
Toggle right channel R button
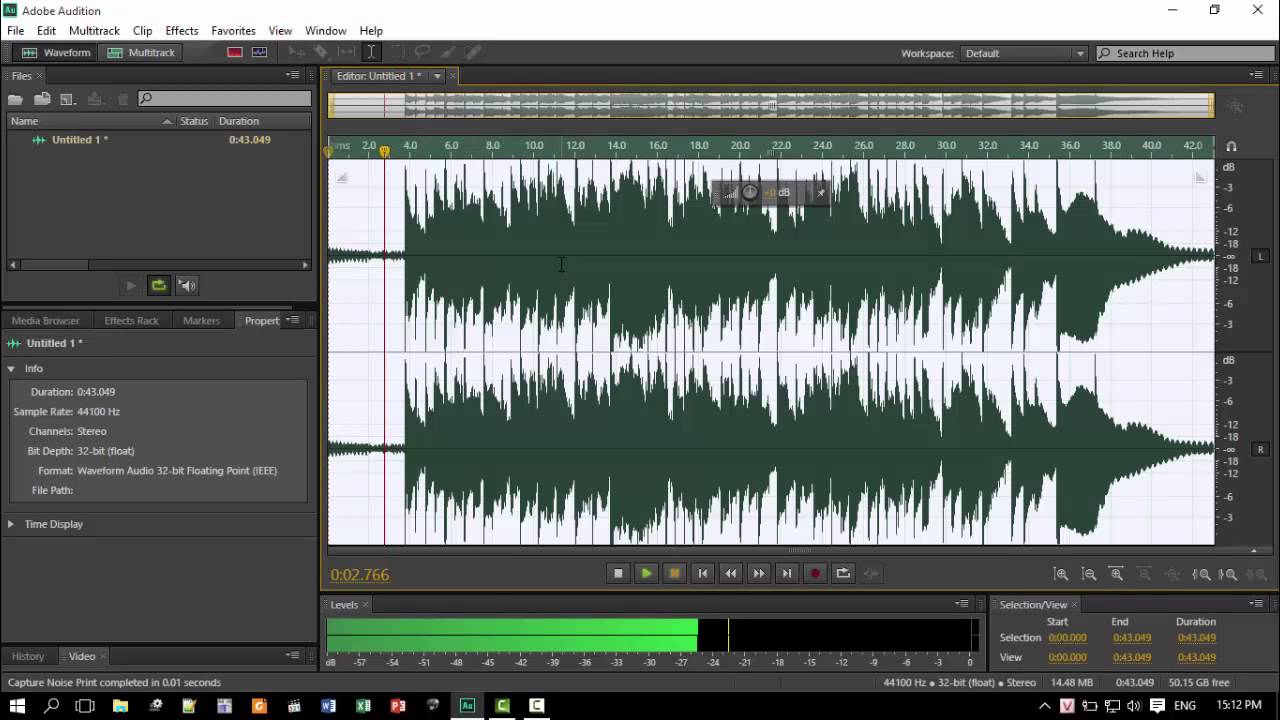[1260, 450]
